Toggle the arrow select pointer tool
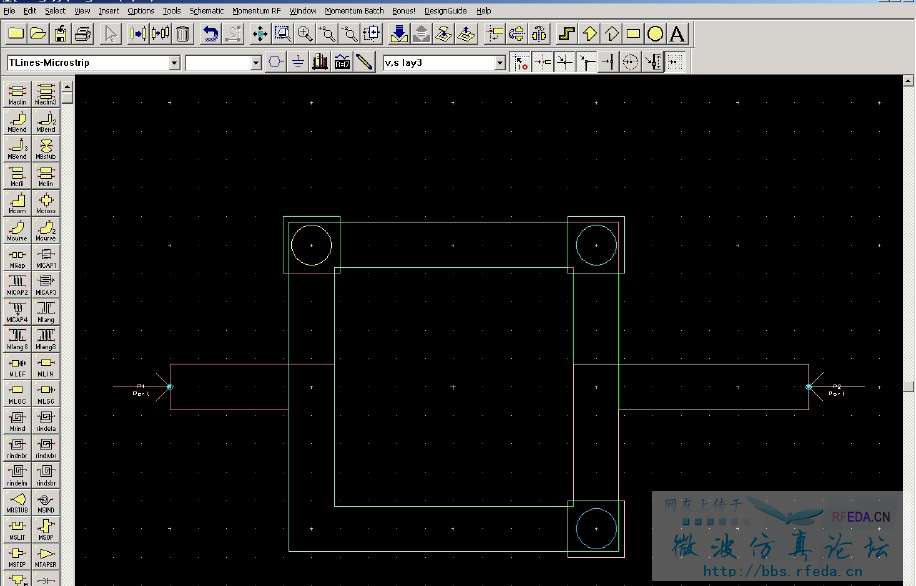The width and height of the screenshot is (916, 586). pos(110,34)
